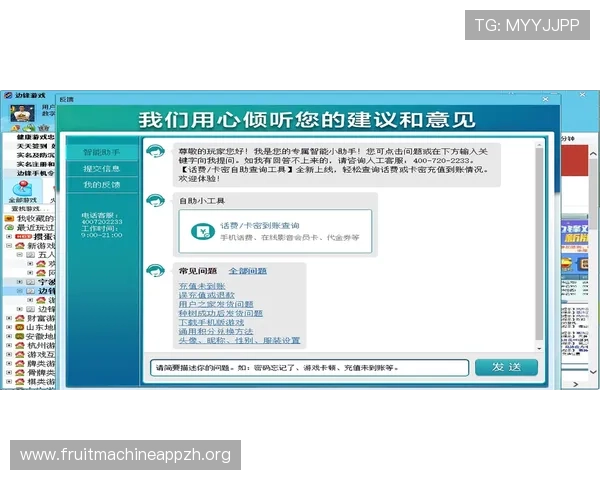The width and height of the screenshot is (600, 480).
Task: Click the green frog badge icon below avatar
Action: click(29, 127)
